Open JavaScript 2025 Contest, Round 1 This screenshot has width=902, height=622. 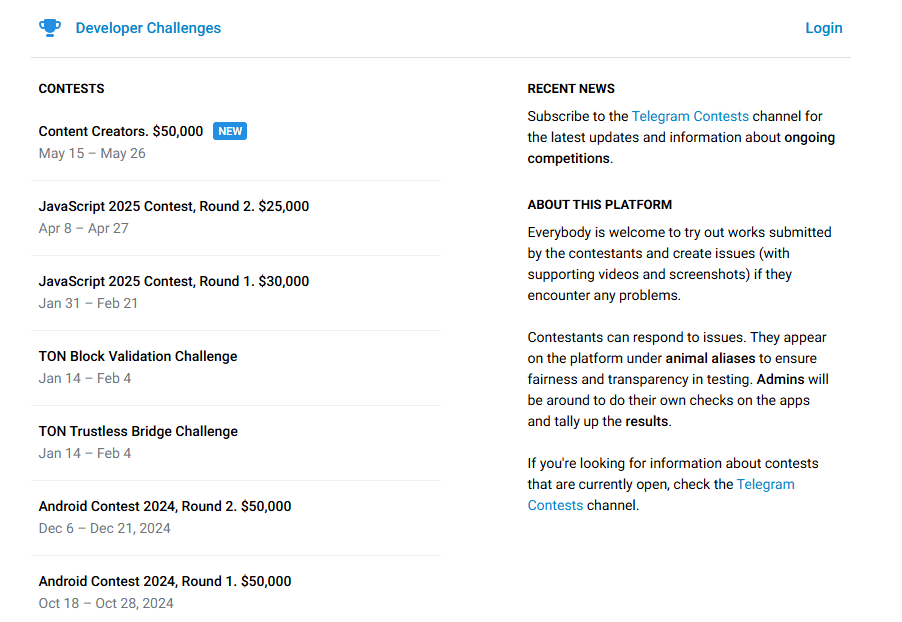(x=174, y=281)
